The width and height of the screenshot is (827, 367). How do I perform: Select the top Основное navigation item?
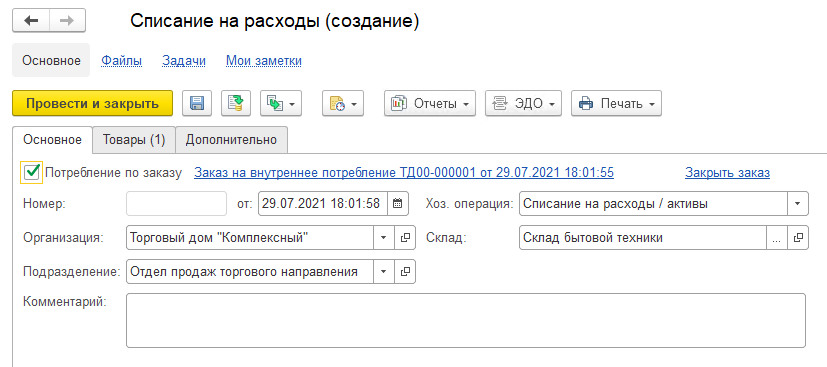coord(51,61)
